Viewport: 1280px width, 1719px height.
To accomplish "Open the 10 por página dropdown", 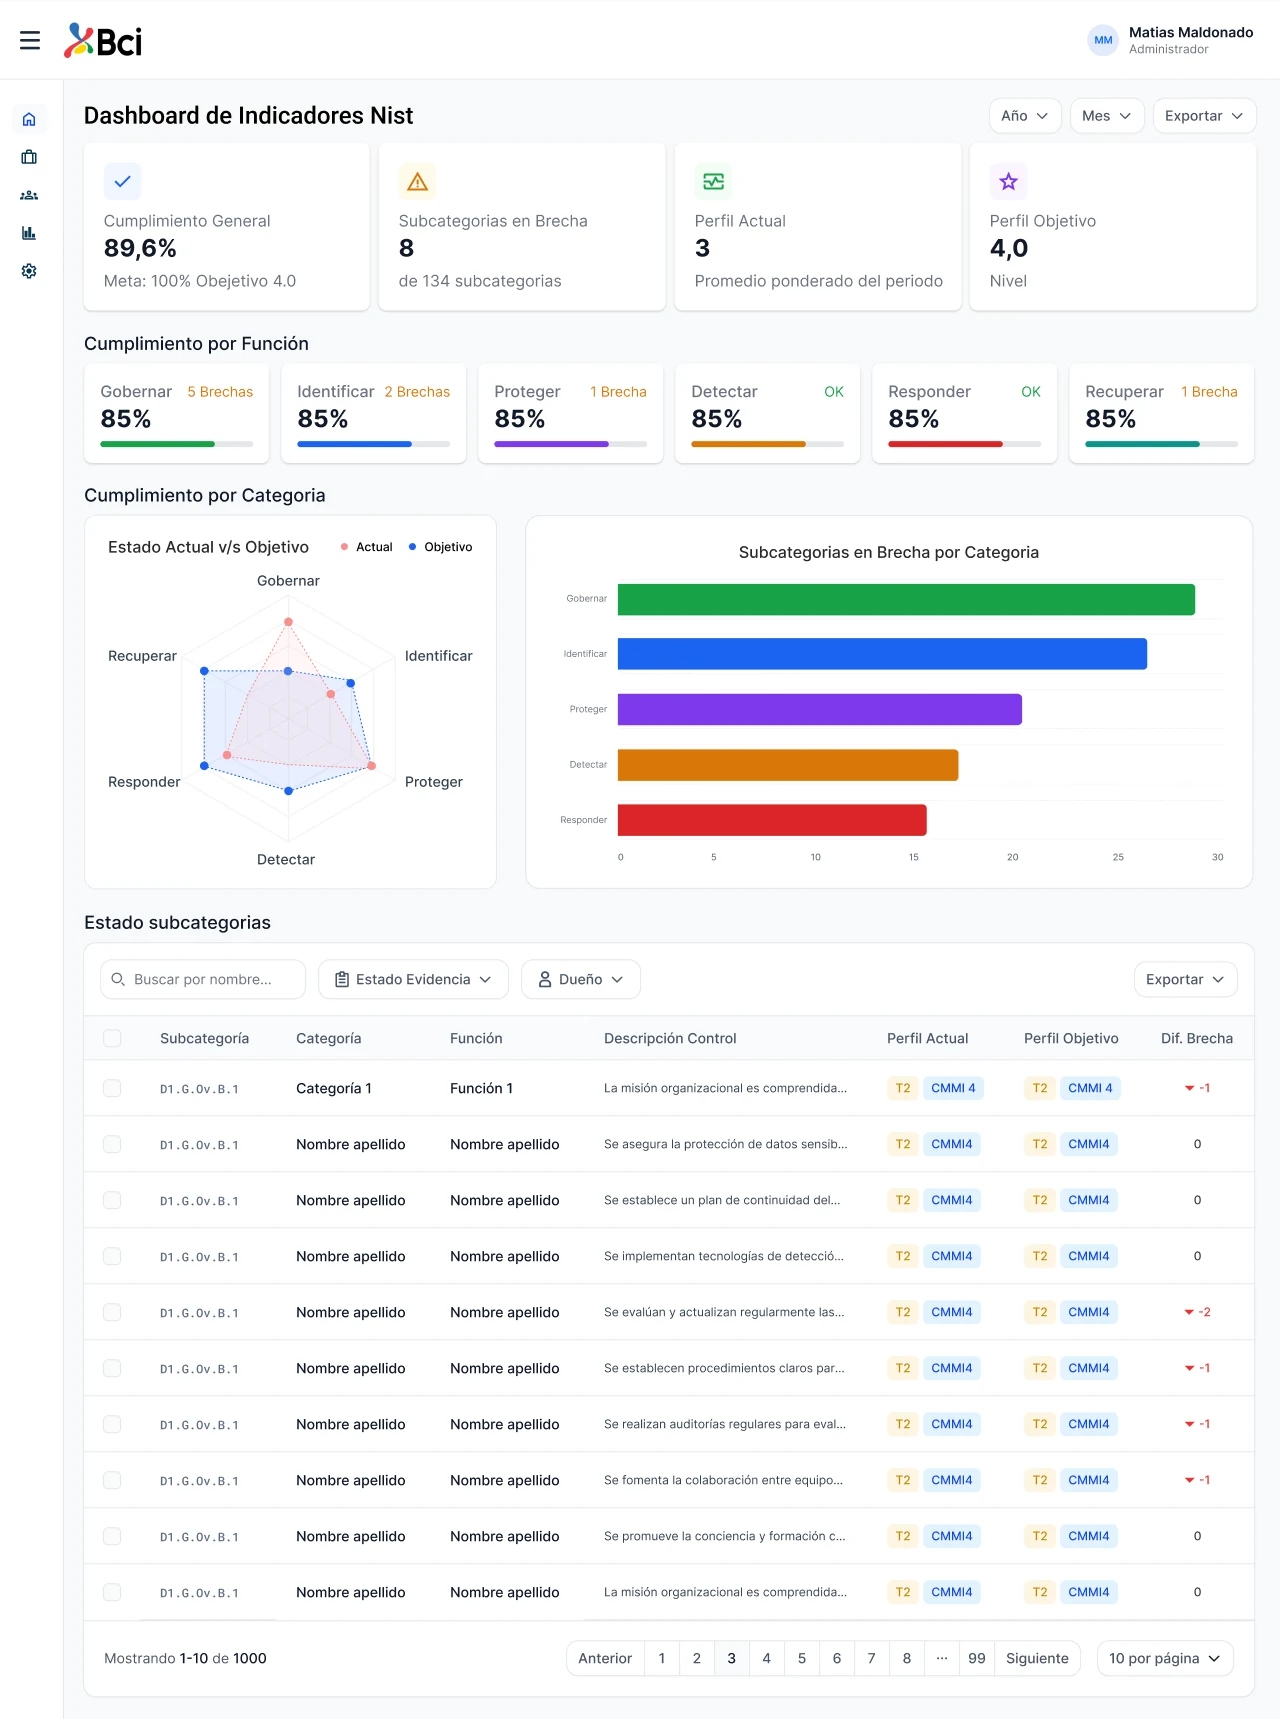I will [x=1165, y=1658].
